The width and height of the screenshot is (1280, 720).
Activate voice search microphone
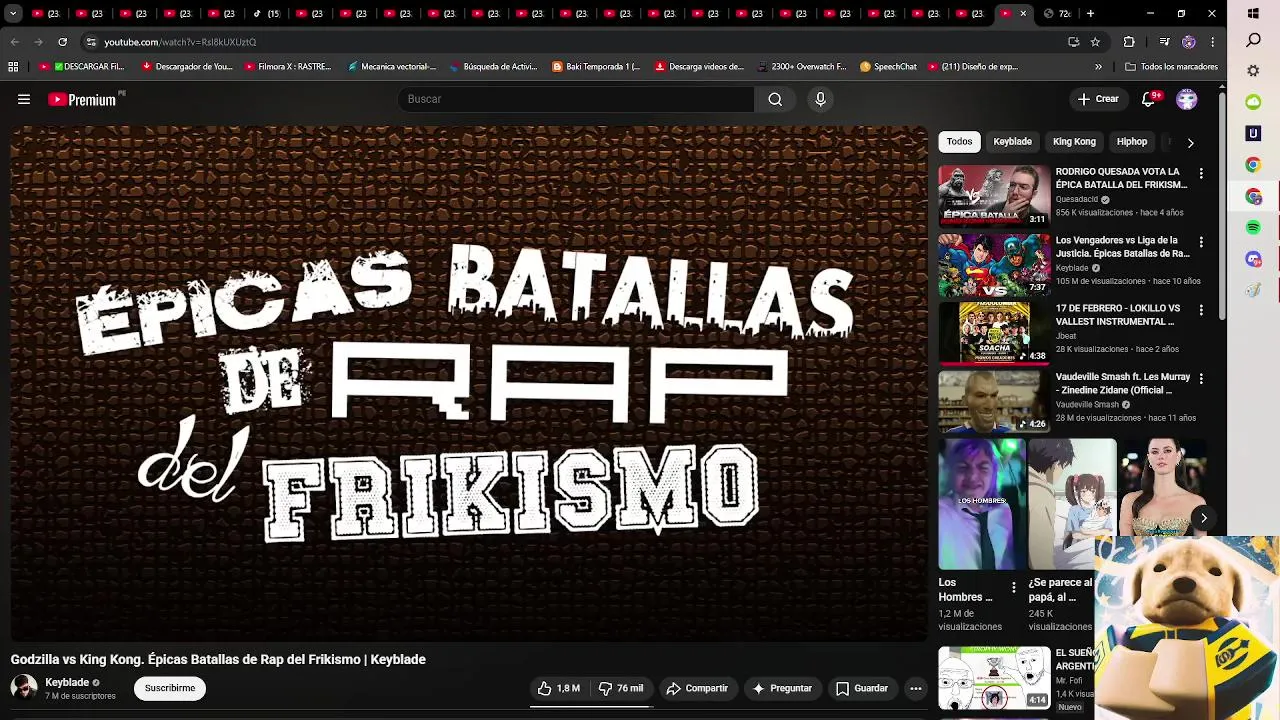pyautogui.click(x=820, y=99)
